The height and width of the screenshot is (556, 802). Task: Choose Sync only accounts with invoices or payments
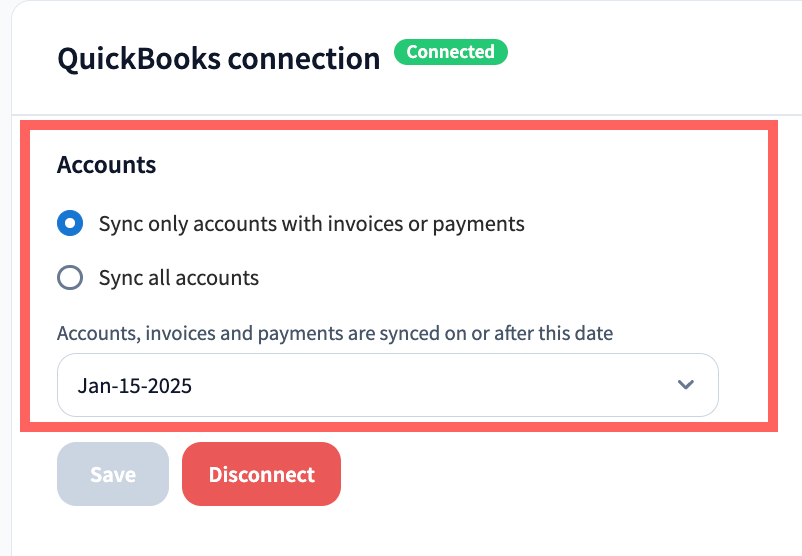(x=70, y=224)
